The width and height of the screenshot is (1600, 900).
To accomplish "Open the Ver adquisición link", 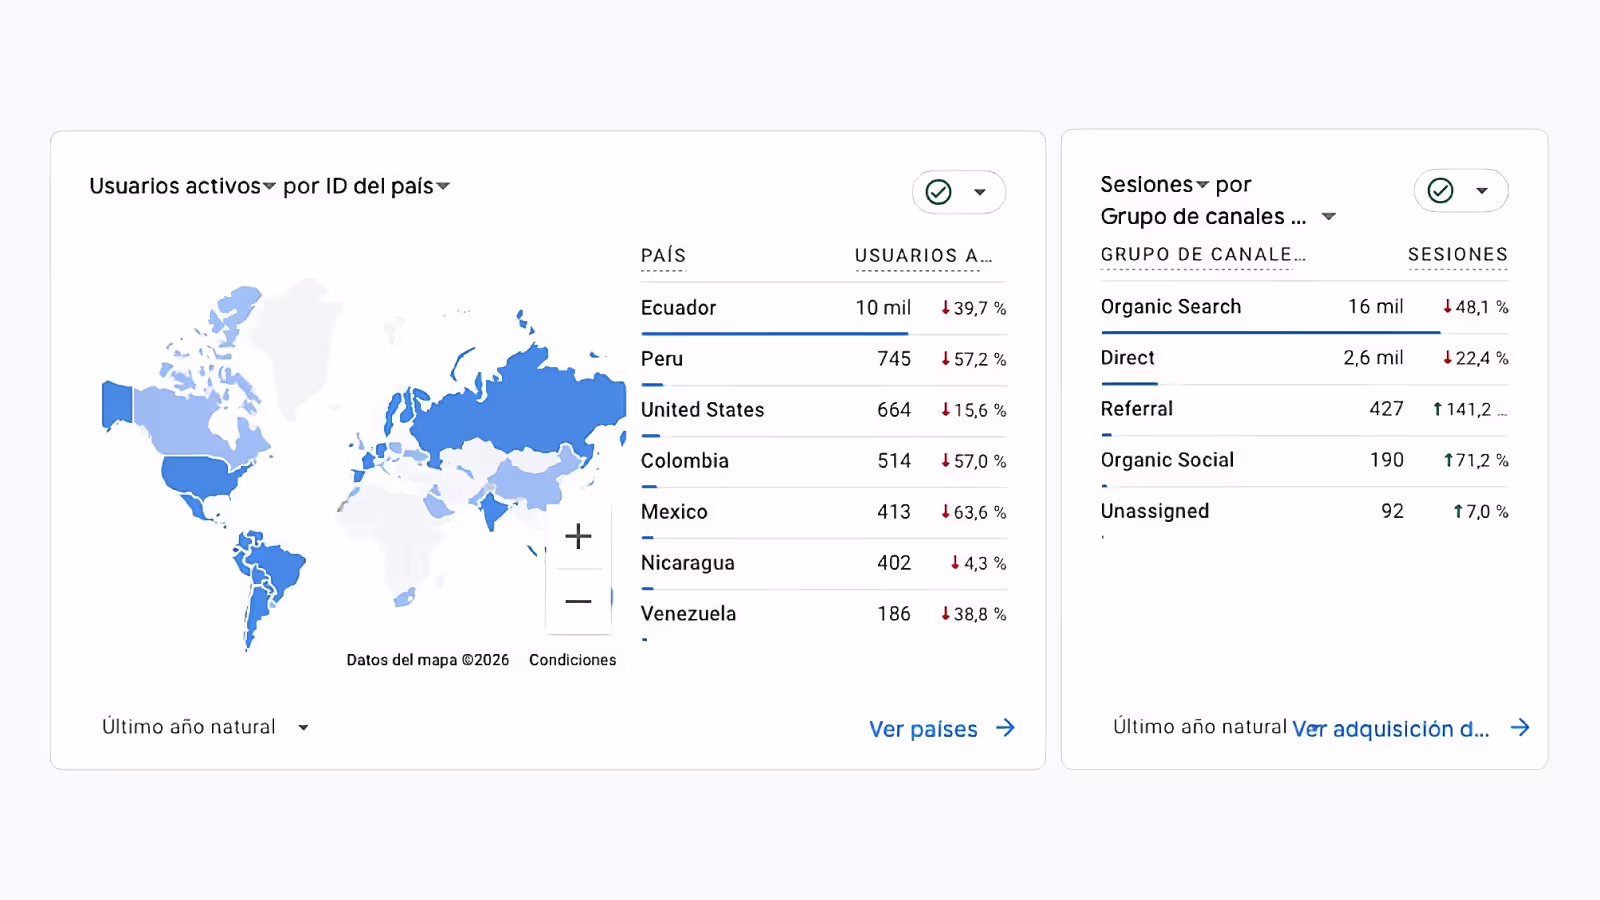I will click(1391, 729).
